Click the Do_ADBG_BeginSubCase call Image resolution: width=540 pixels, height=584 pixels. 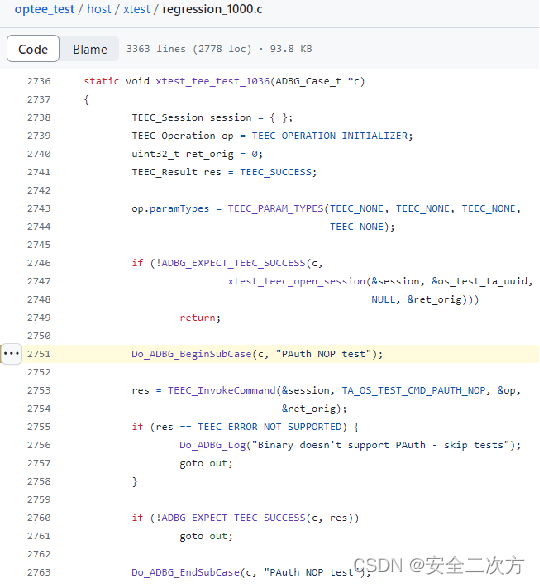coord(191,354)
